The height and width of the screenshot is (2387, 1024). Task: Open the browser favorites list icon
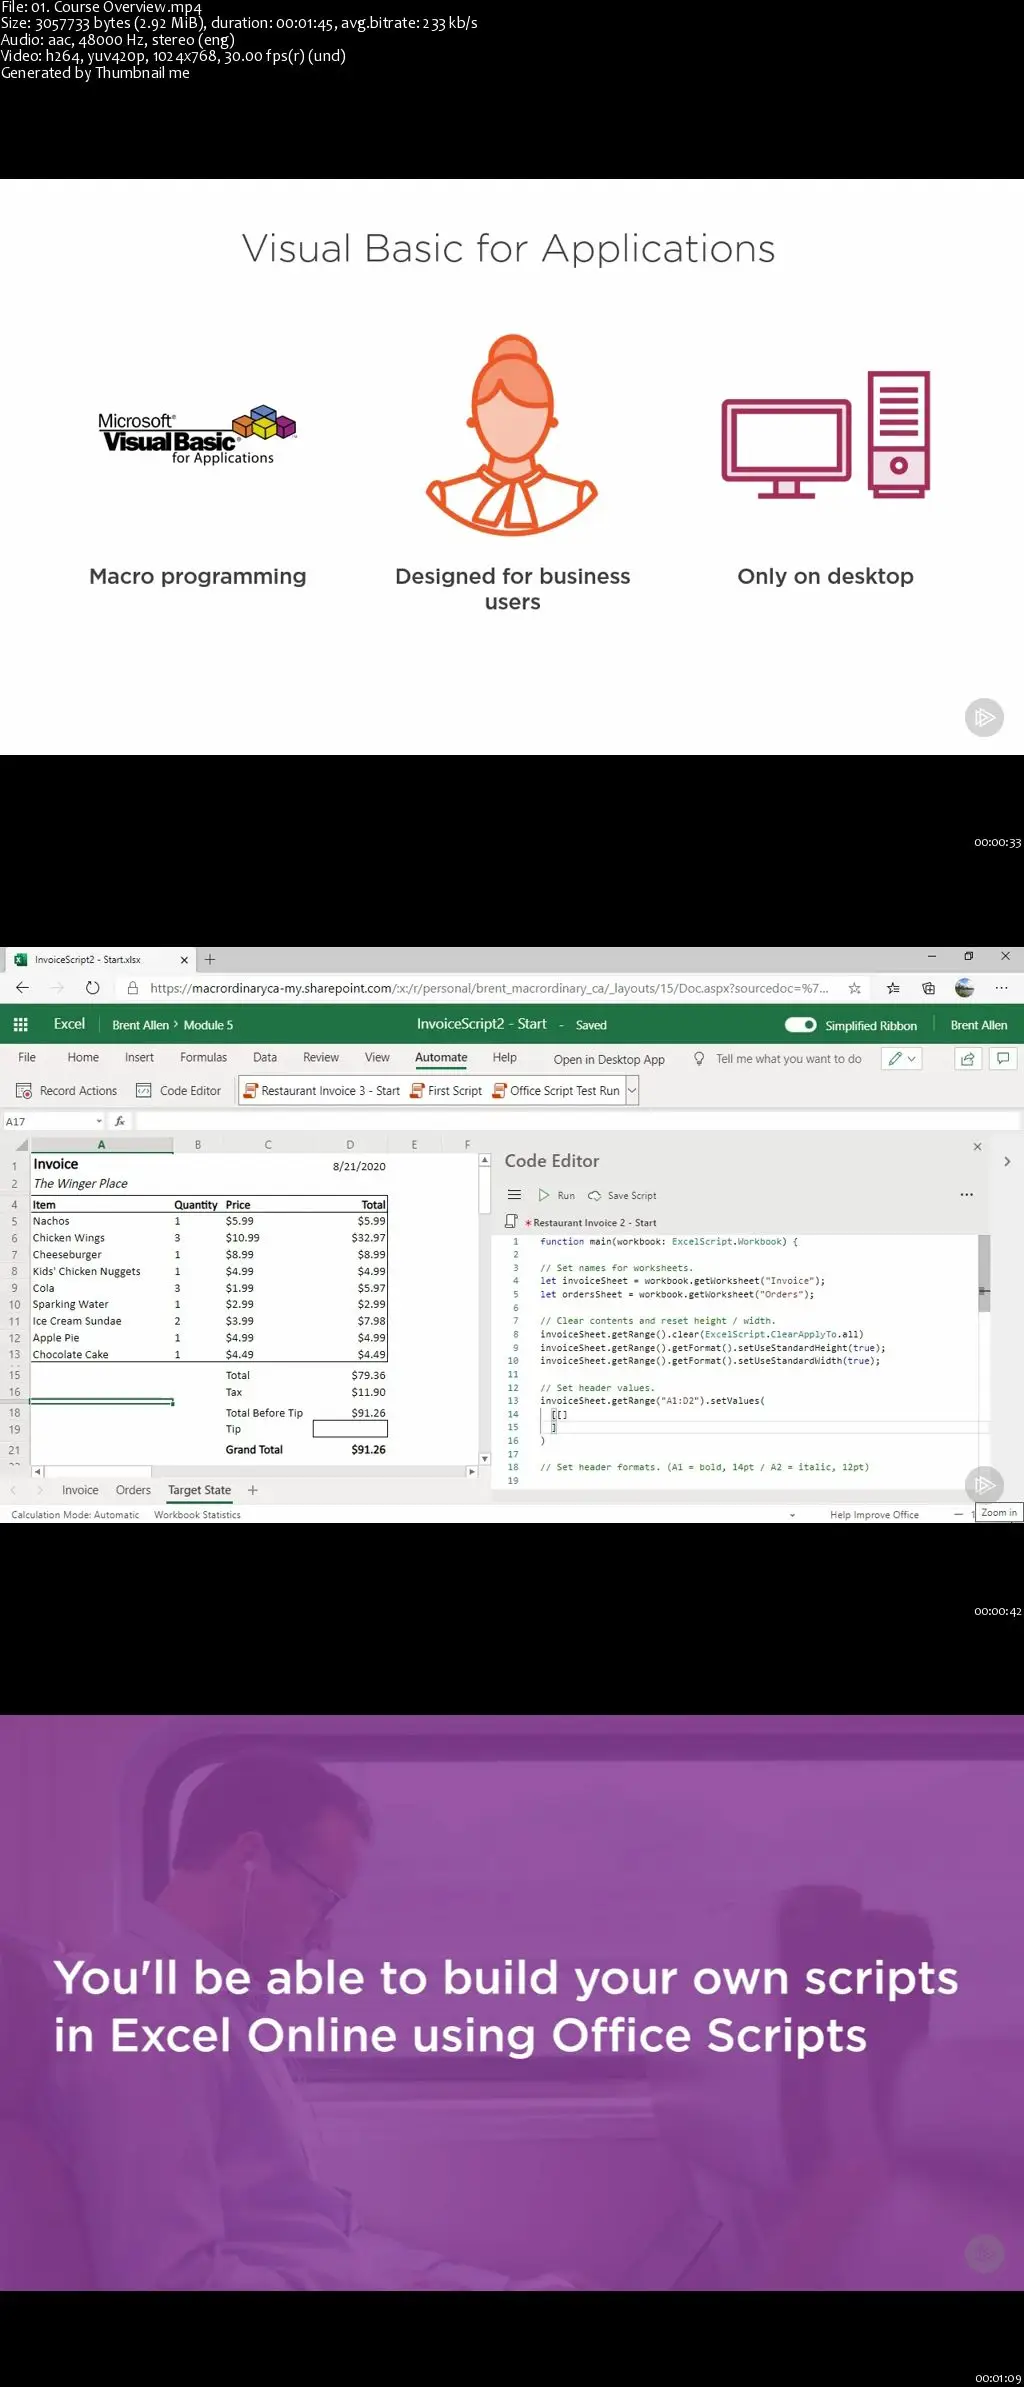tap(893, 988)
